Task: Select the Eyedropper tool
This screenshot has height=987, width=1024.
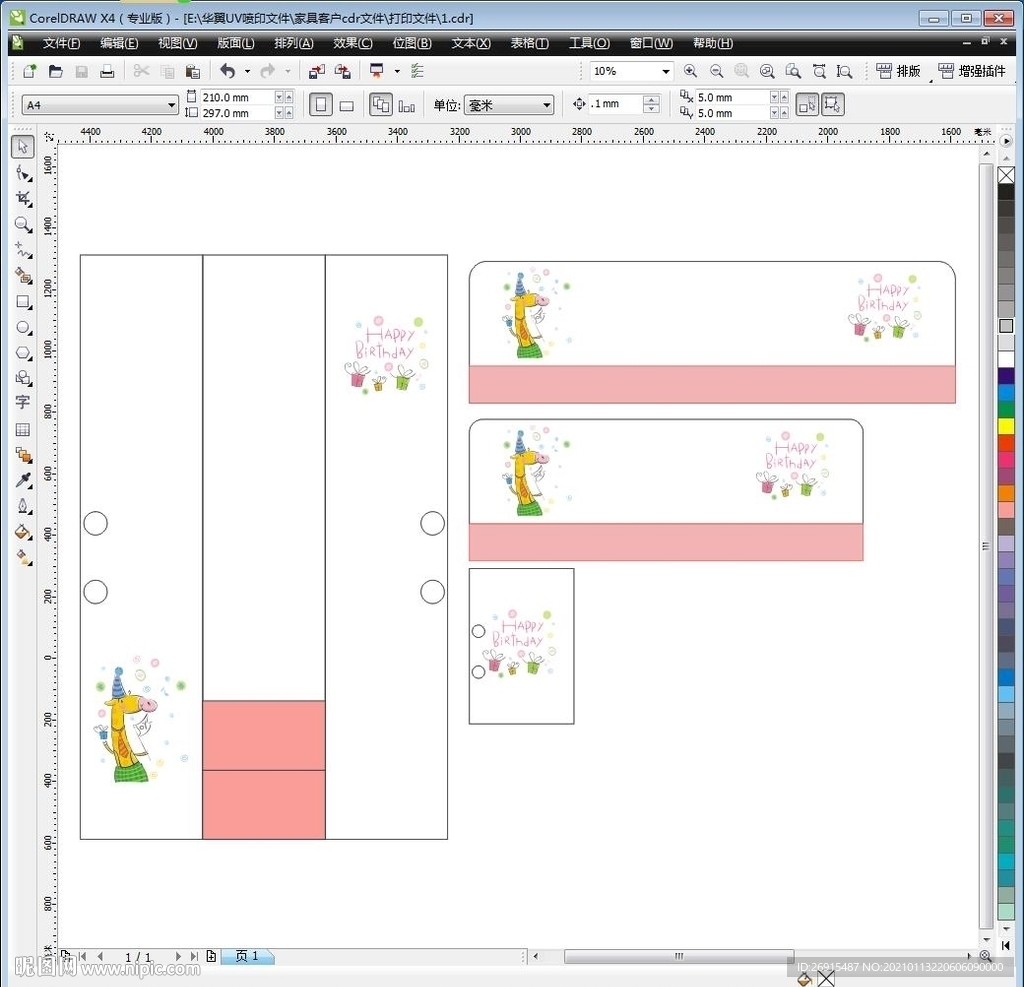Action: coord(23,481)
